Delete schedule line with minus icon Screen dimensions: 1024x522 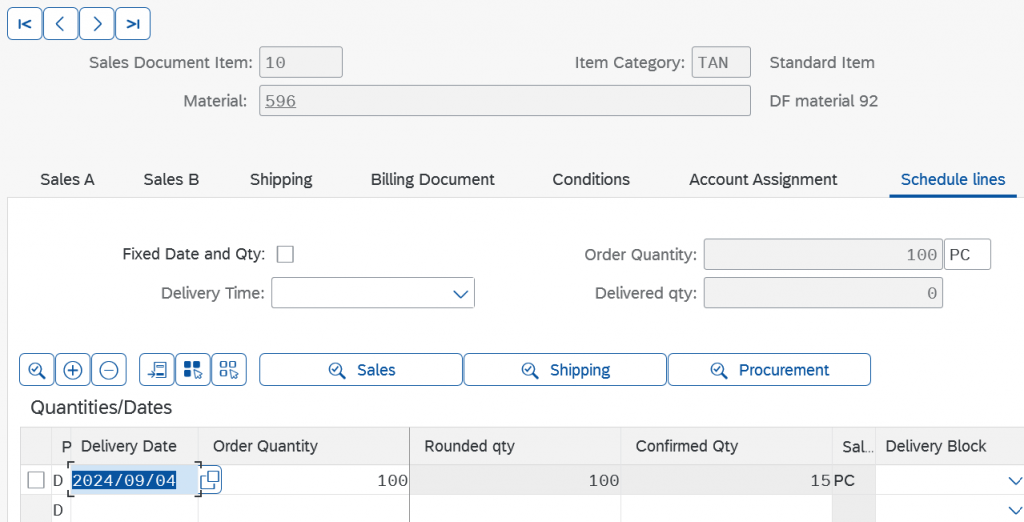point(108,370)
